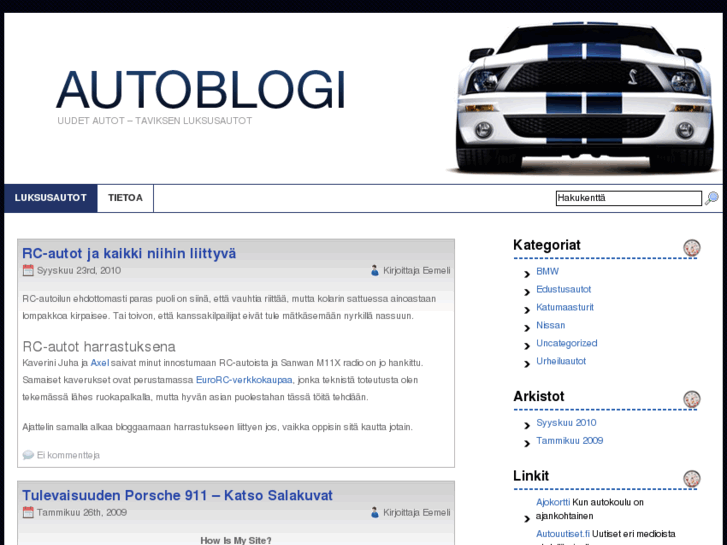Click the arrow bullet before Katumaasturit

(527, 310)
